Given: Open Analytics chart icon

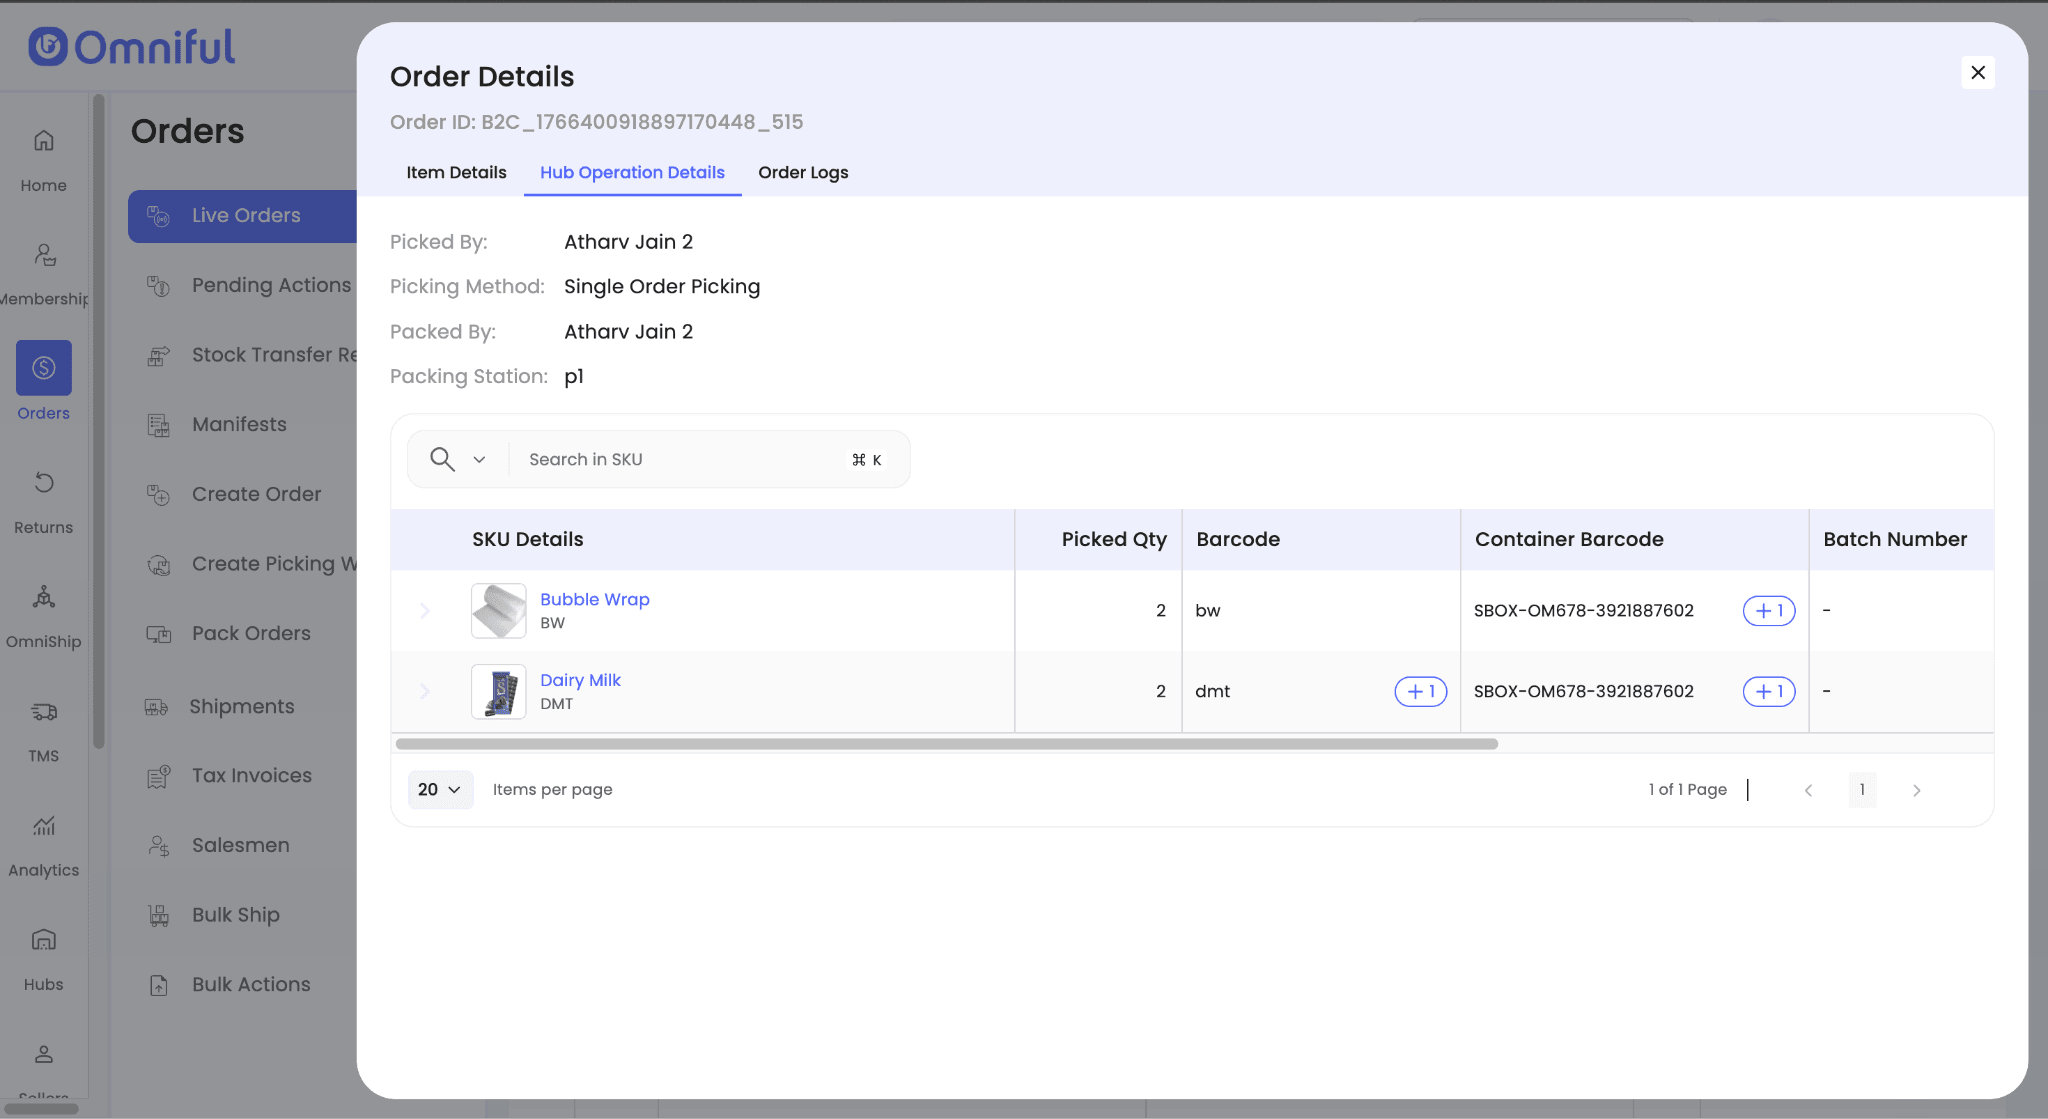Looking at the screenshot, I should (43, 826).
